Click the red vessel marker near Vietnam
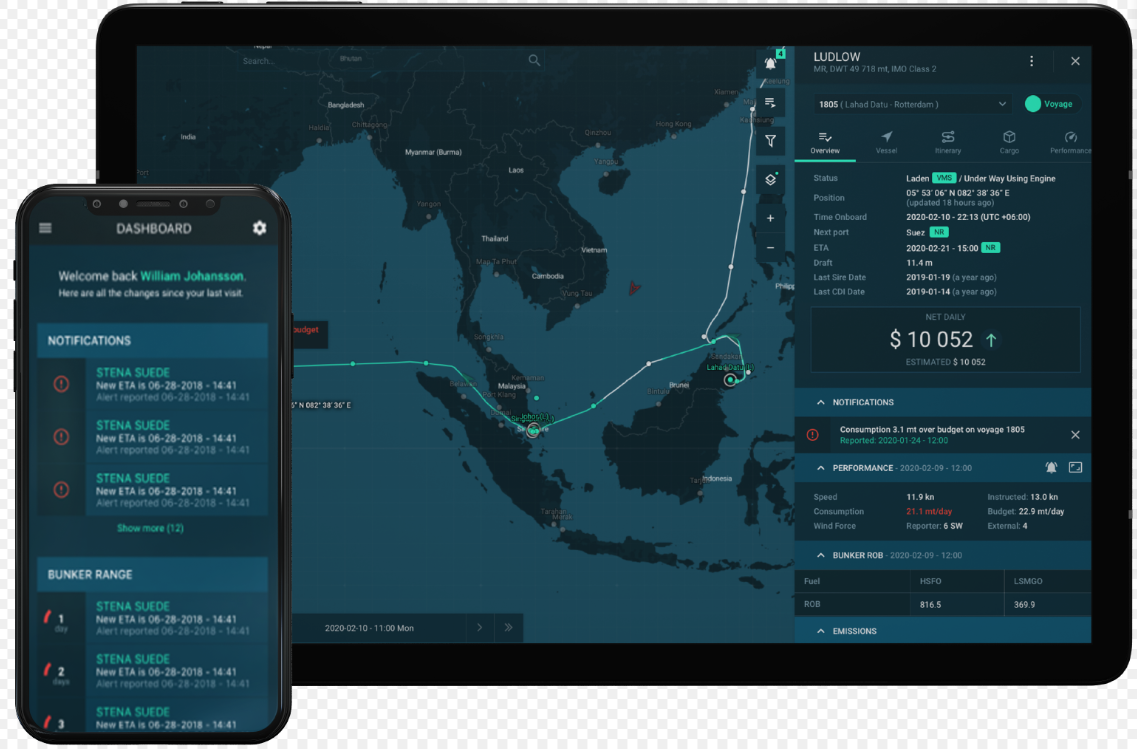The image size is (1137, 749). [x=634, y=288]
